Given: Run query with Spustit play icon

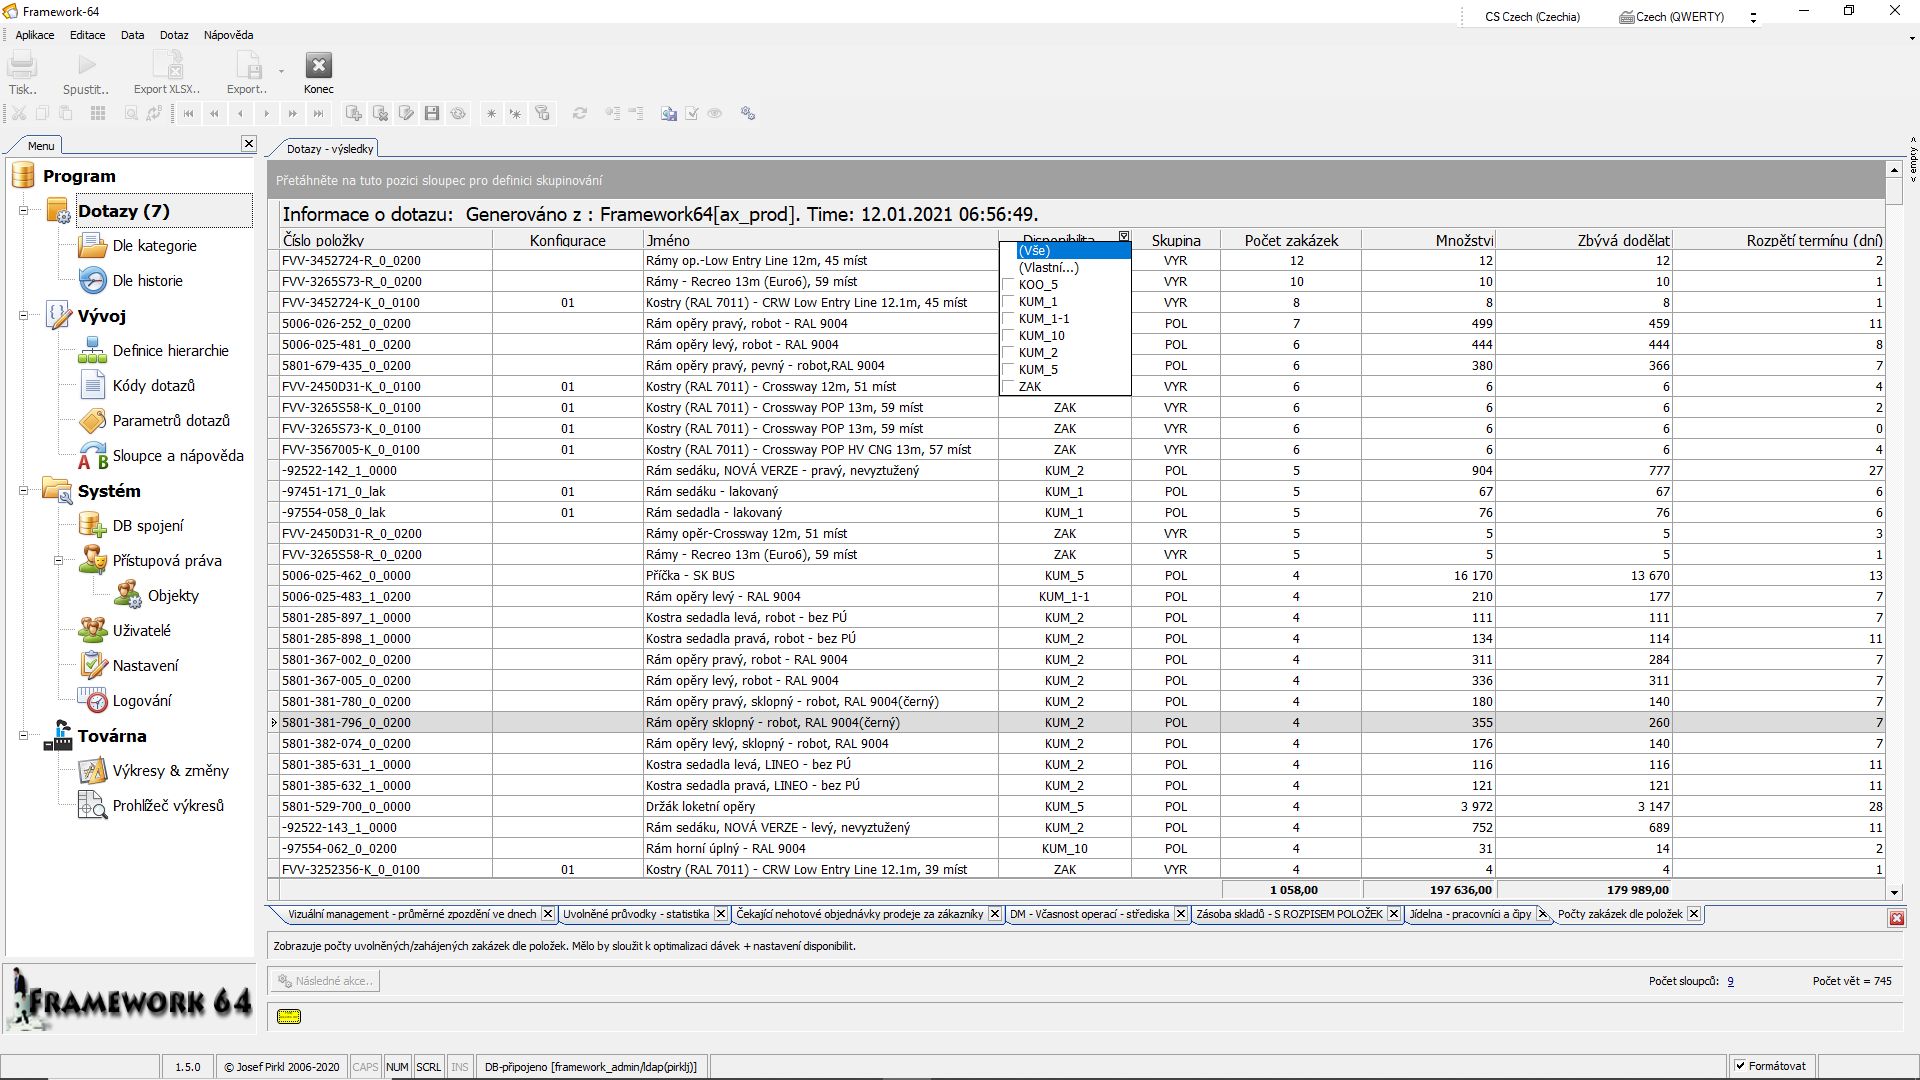Looking at the screenshot, I should [86, 66].
